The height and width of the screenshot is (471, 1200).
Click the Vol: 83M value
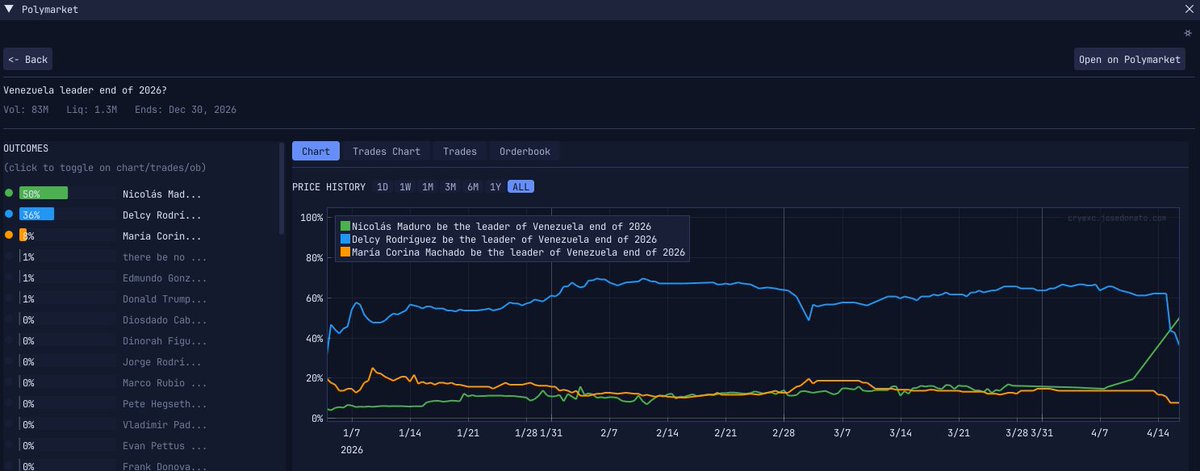pos(28,109)
